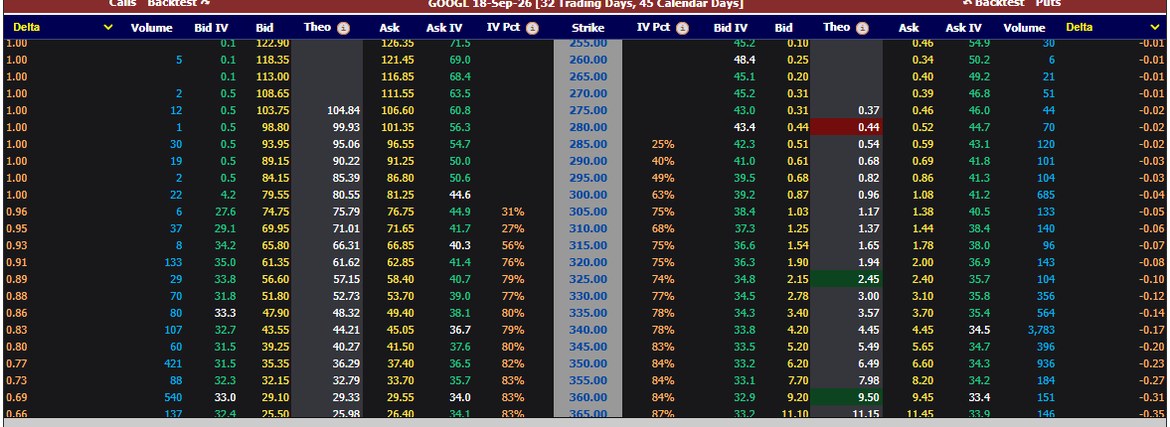Image resolution: width=1170 pixels, height=427 pixels.
Task: Click the puts Bid IV column header
Action: point(731,28)
